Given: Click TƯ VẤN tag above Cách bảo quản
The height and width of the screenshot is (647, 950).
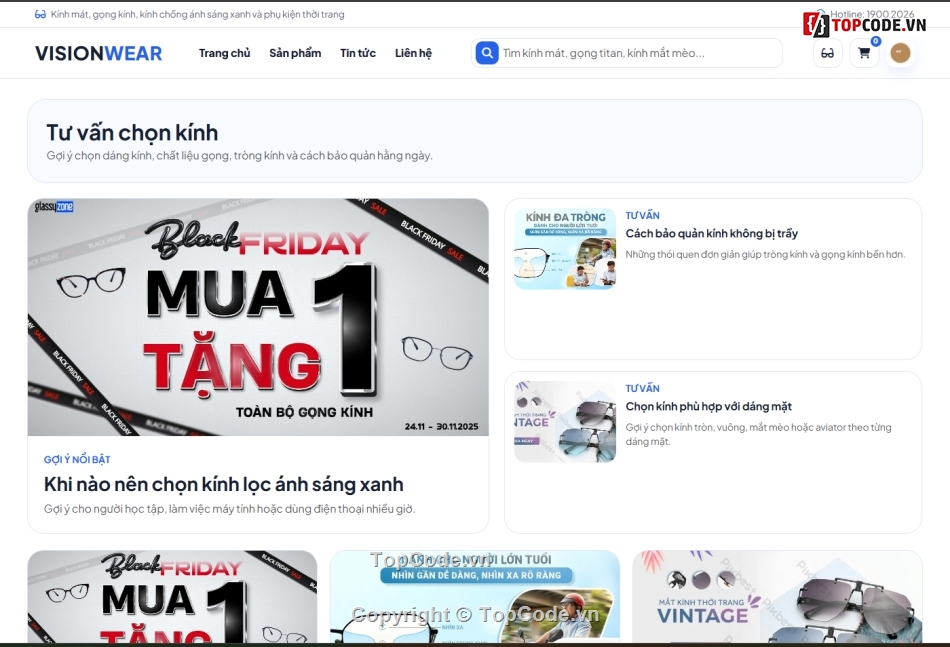Looking at the screenshot, I should click(642, 215).
